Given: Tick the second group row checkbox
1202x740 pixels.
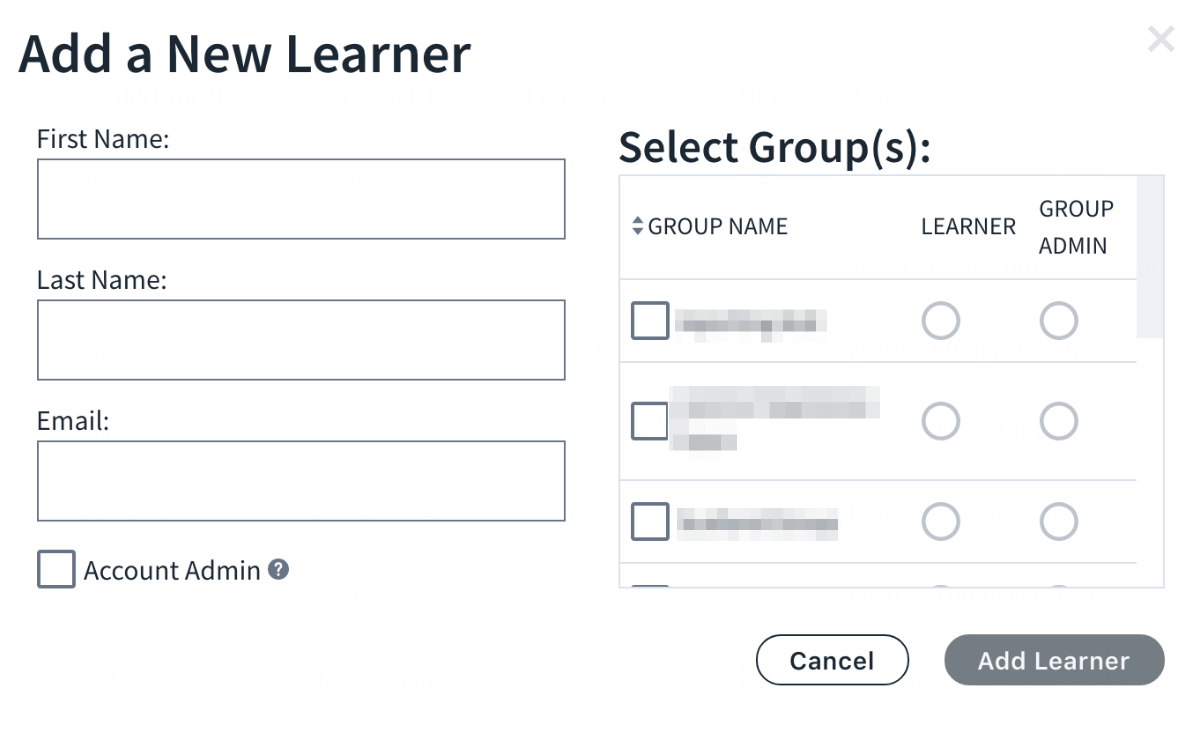Looking at the screenshot, I should pos(650,421).
